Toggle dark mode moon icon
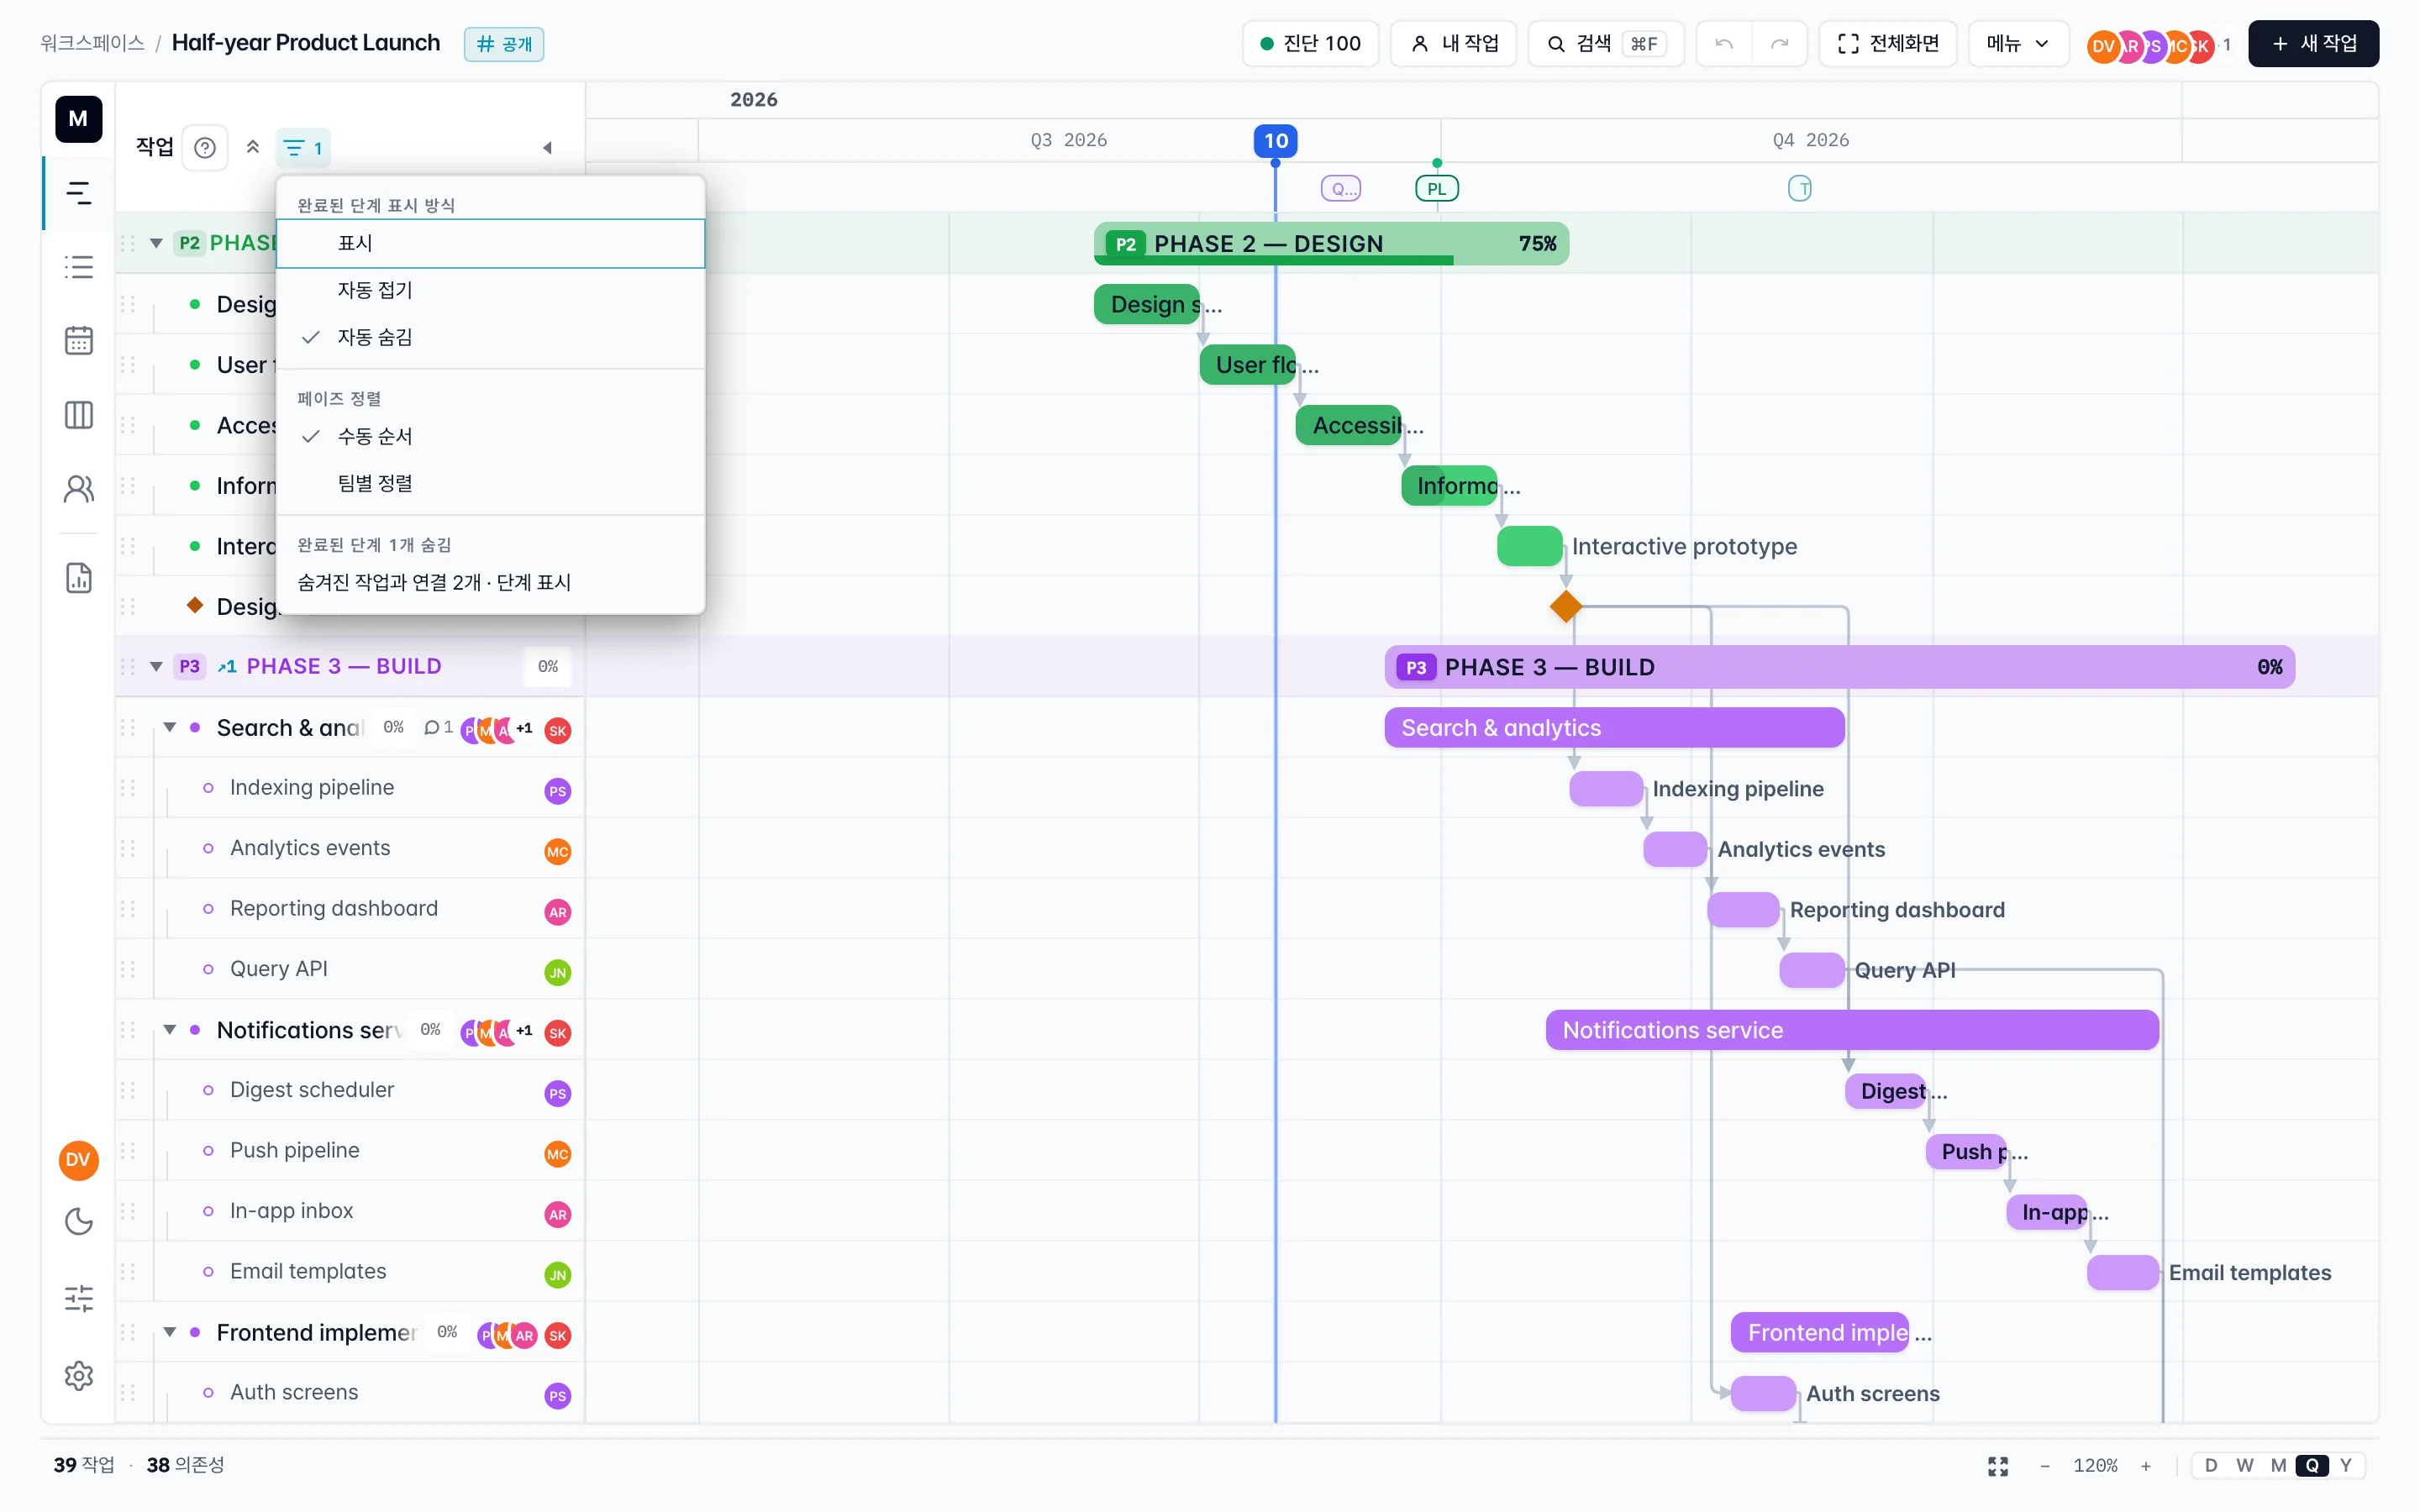 click(x=78, y=1222)
